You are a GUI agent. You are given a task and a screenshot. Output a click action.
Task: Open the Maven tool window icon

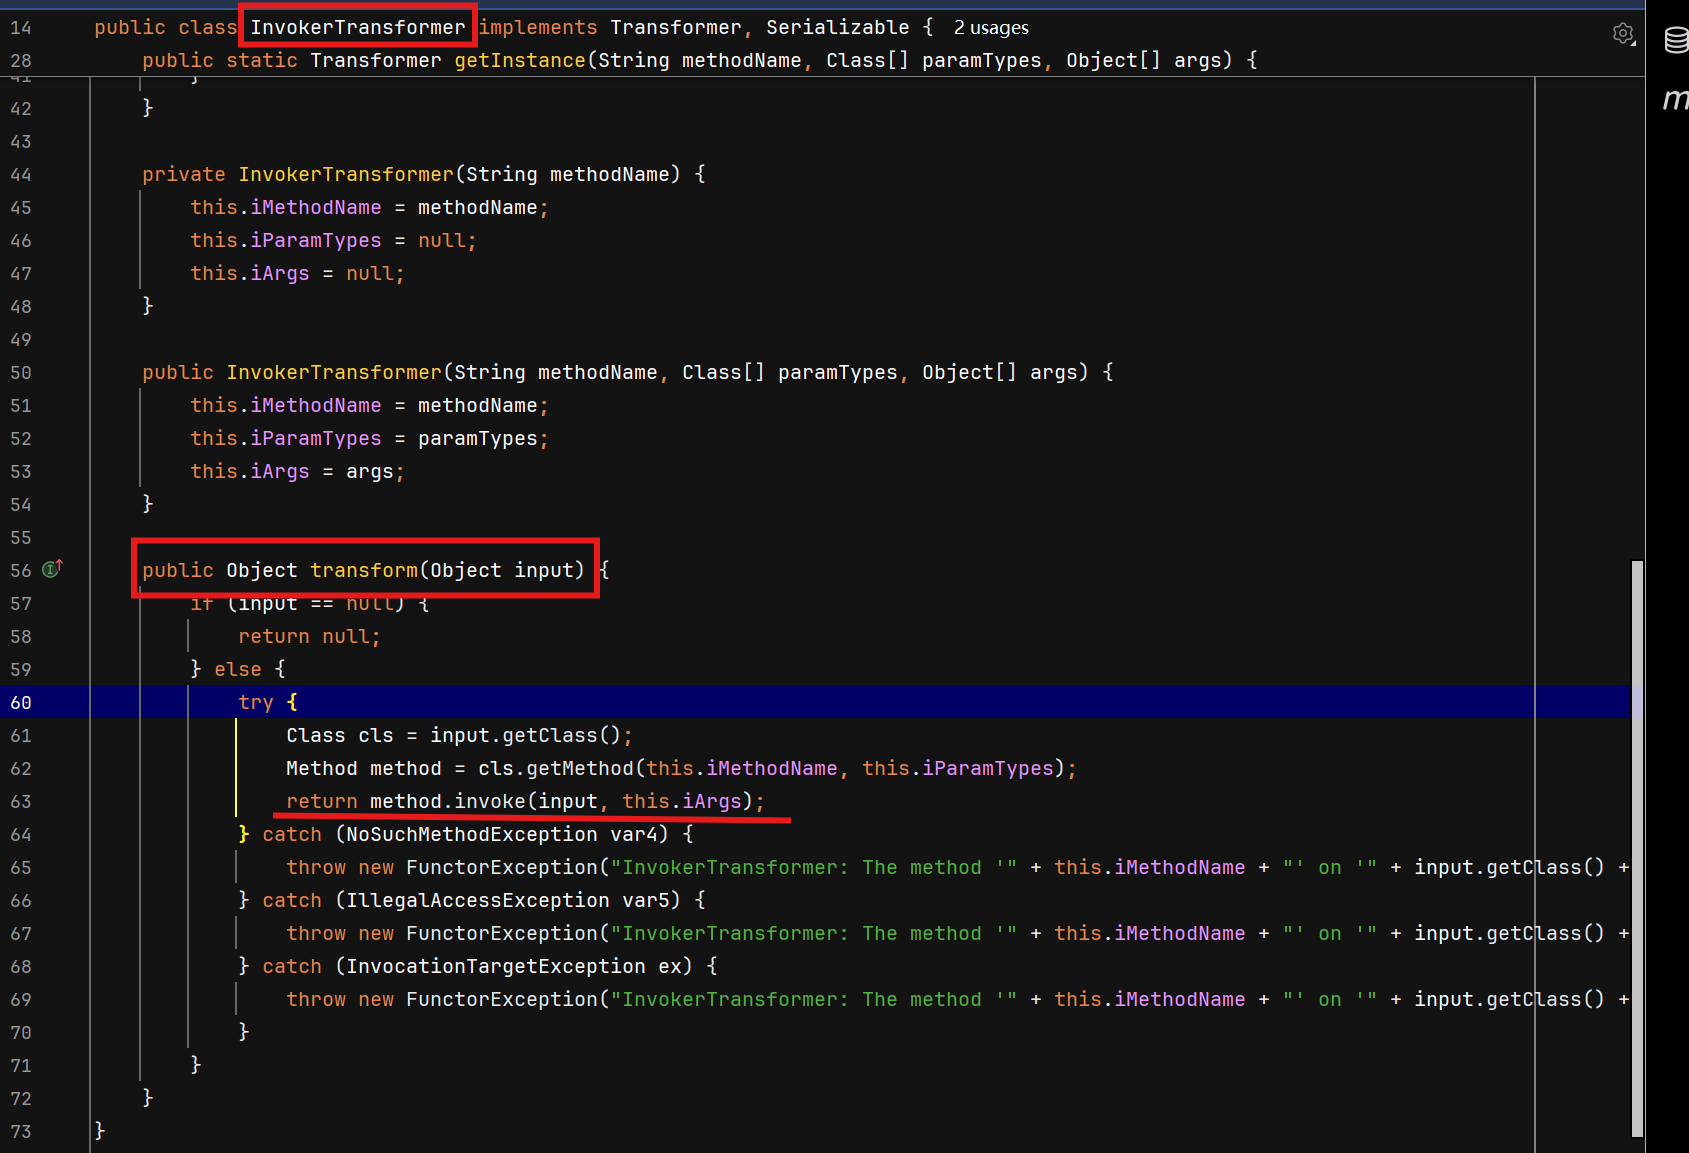click(1674, 99)
